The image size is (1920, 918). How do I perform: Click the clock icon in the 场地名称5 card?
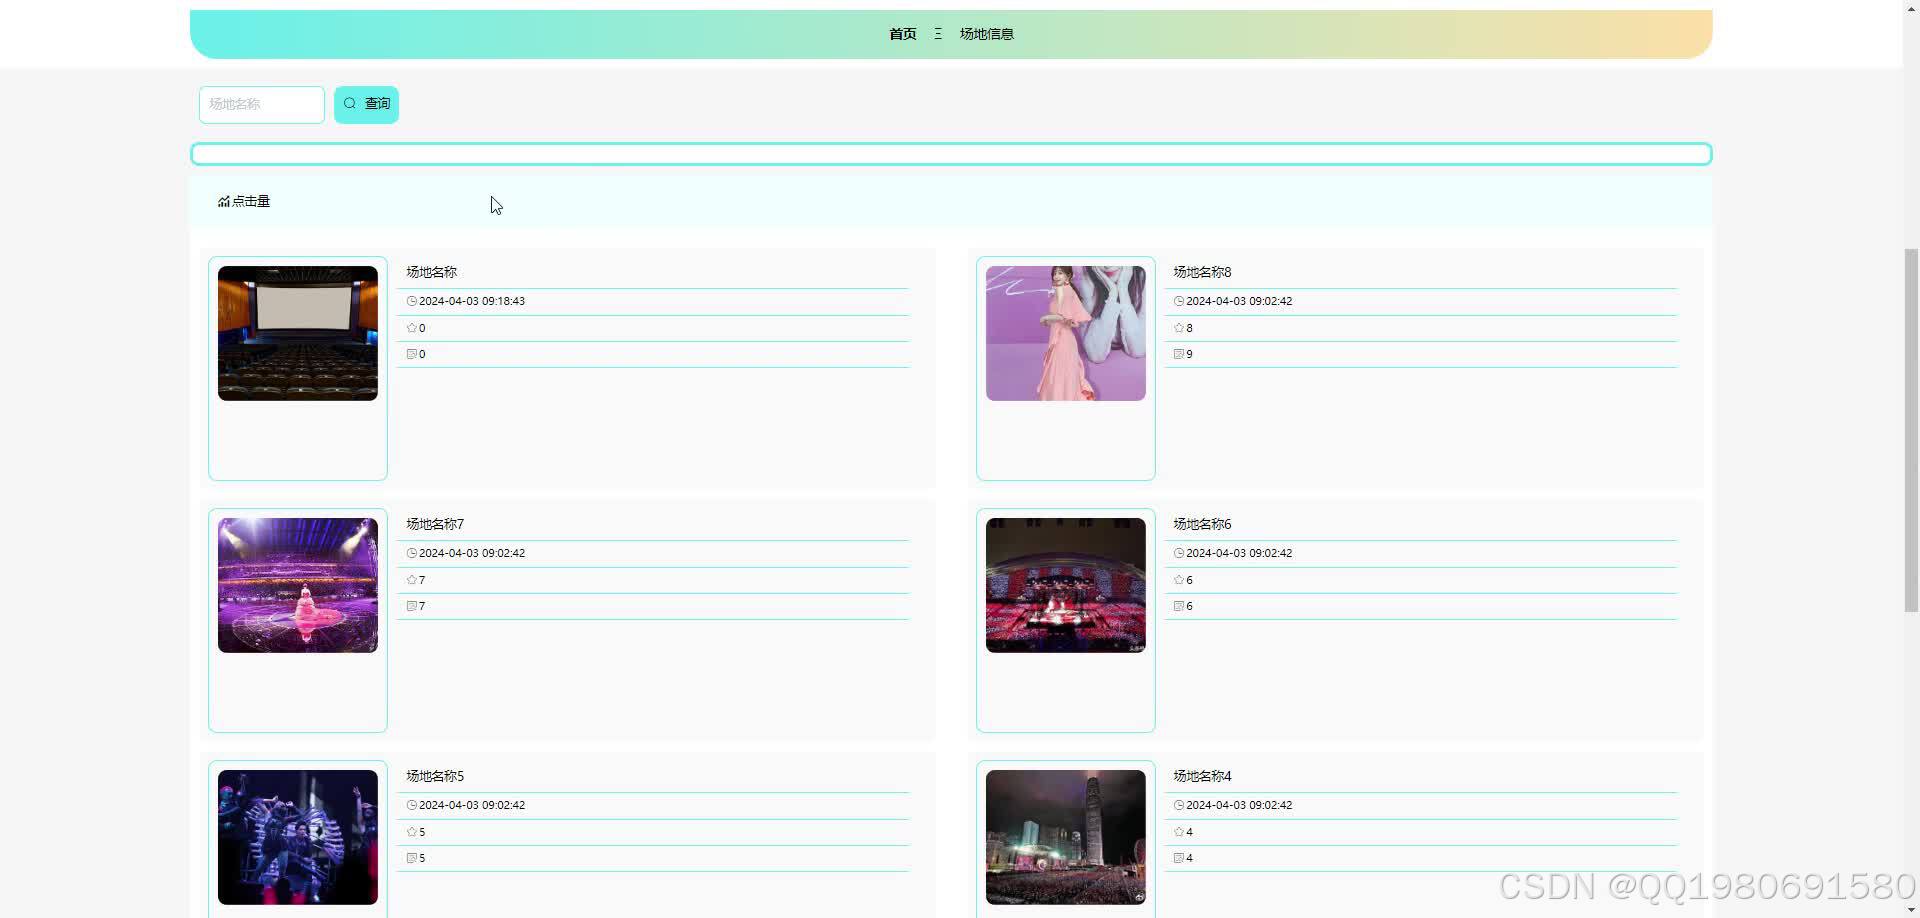tap(412, 805)
